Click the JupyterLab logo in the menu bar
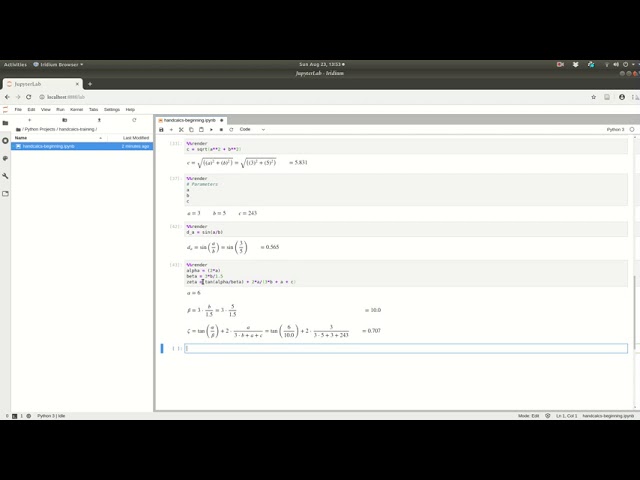Screen dimensions: 640x480 tap(5, 110)
